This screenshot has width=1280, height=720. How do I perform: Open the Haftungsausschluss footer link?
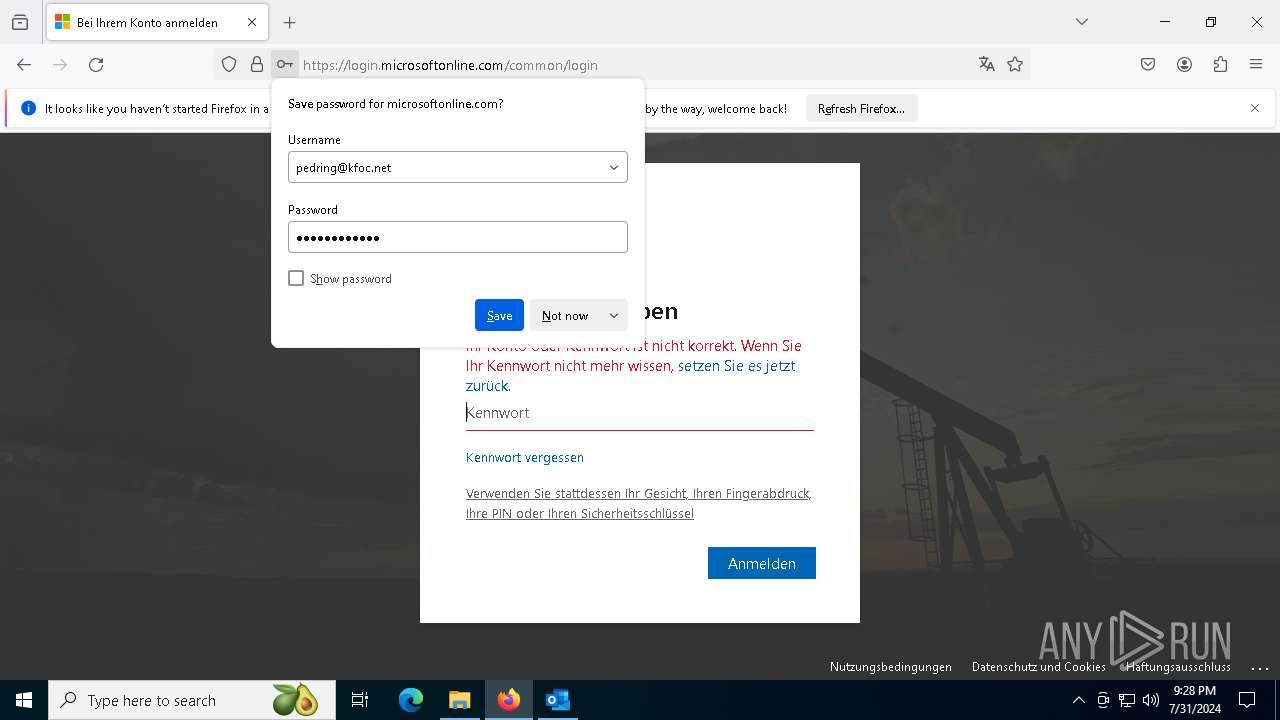[x=1178, y=667]
